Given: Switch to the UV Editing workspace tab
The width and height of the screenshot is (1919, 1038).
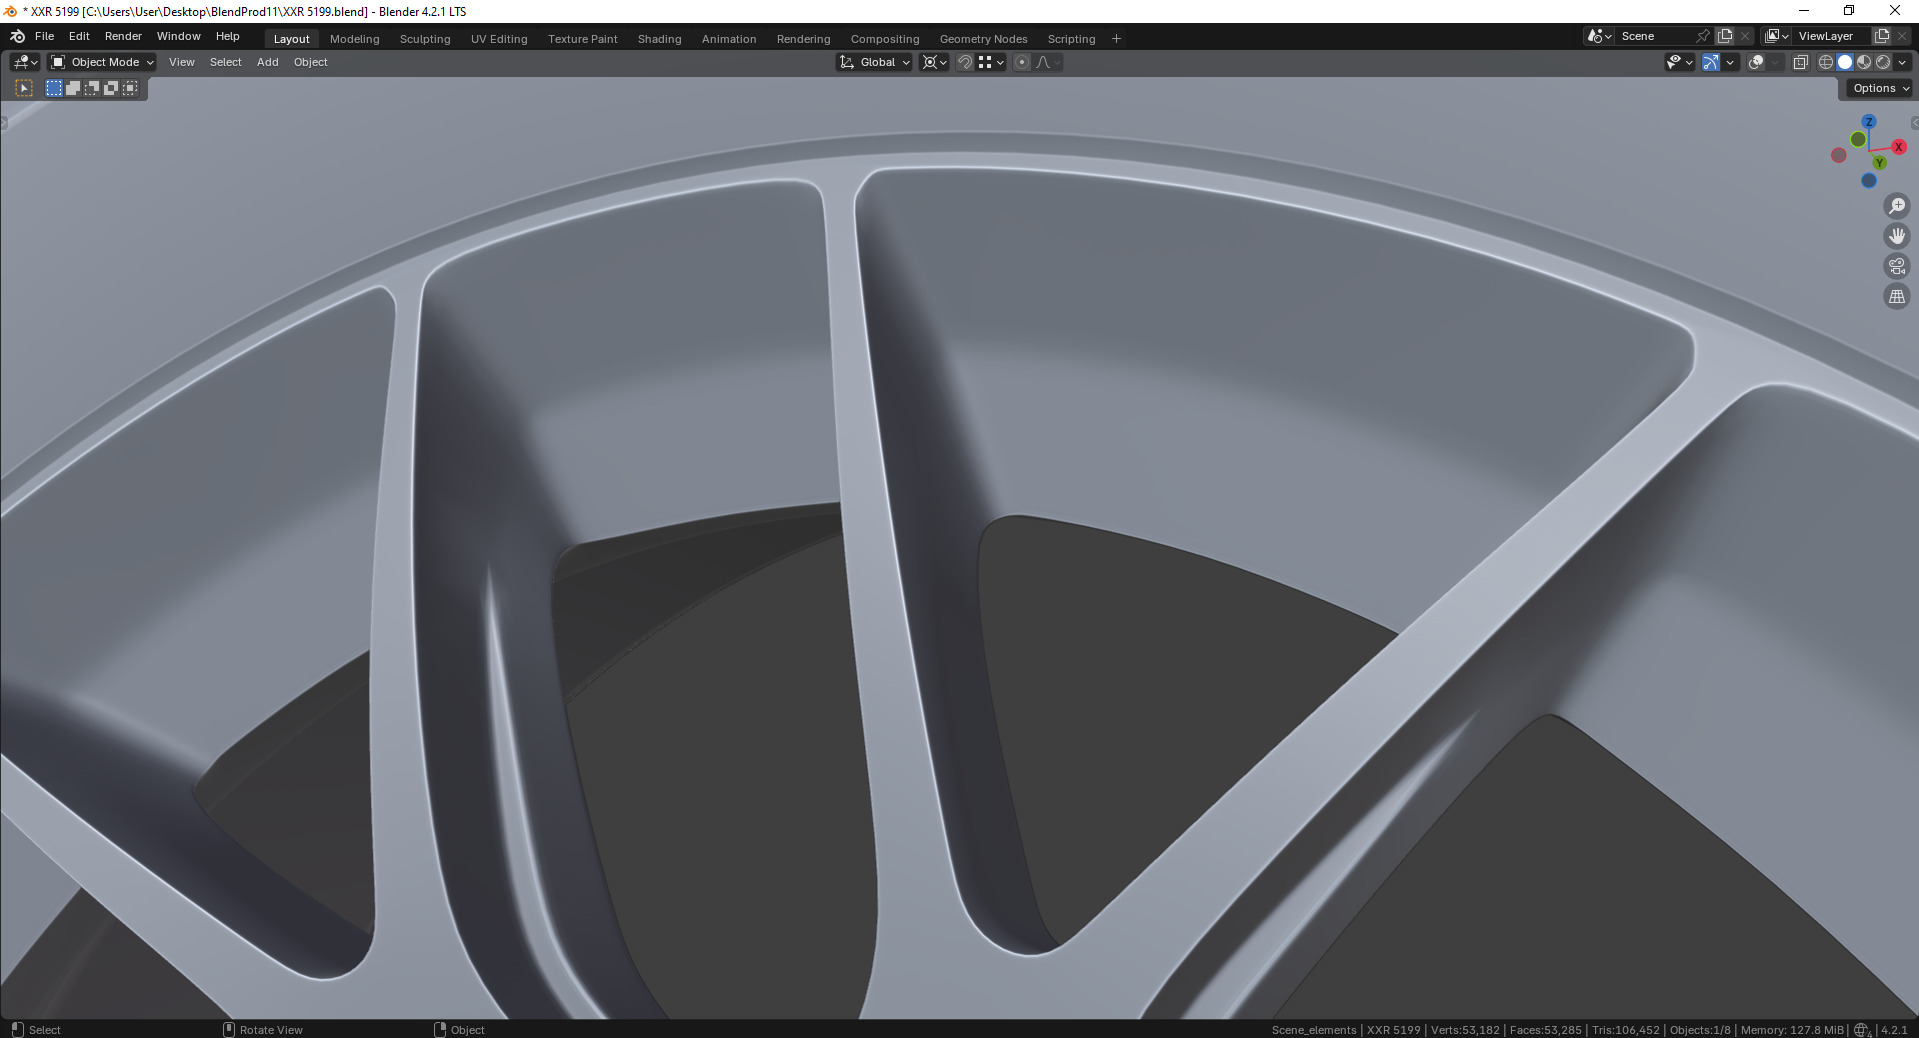Looking at the screenshot, I should coord(499,39).
